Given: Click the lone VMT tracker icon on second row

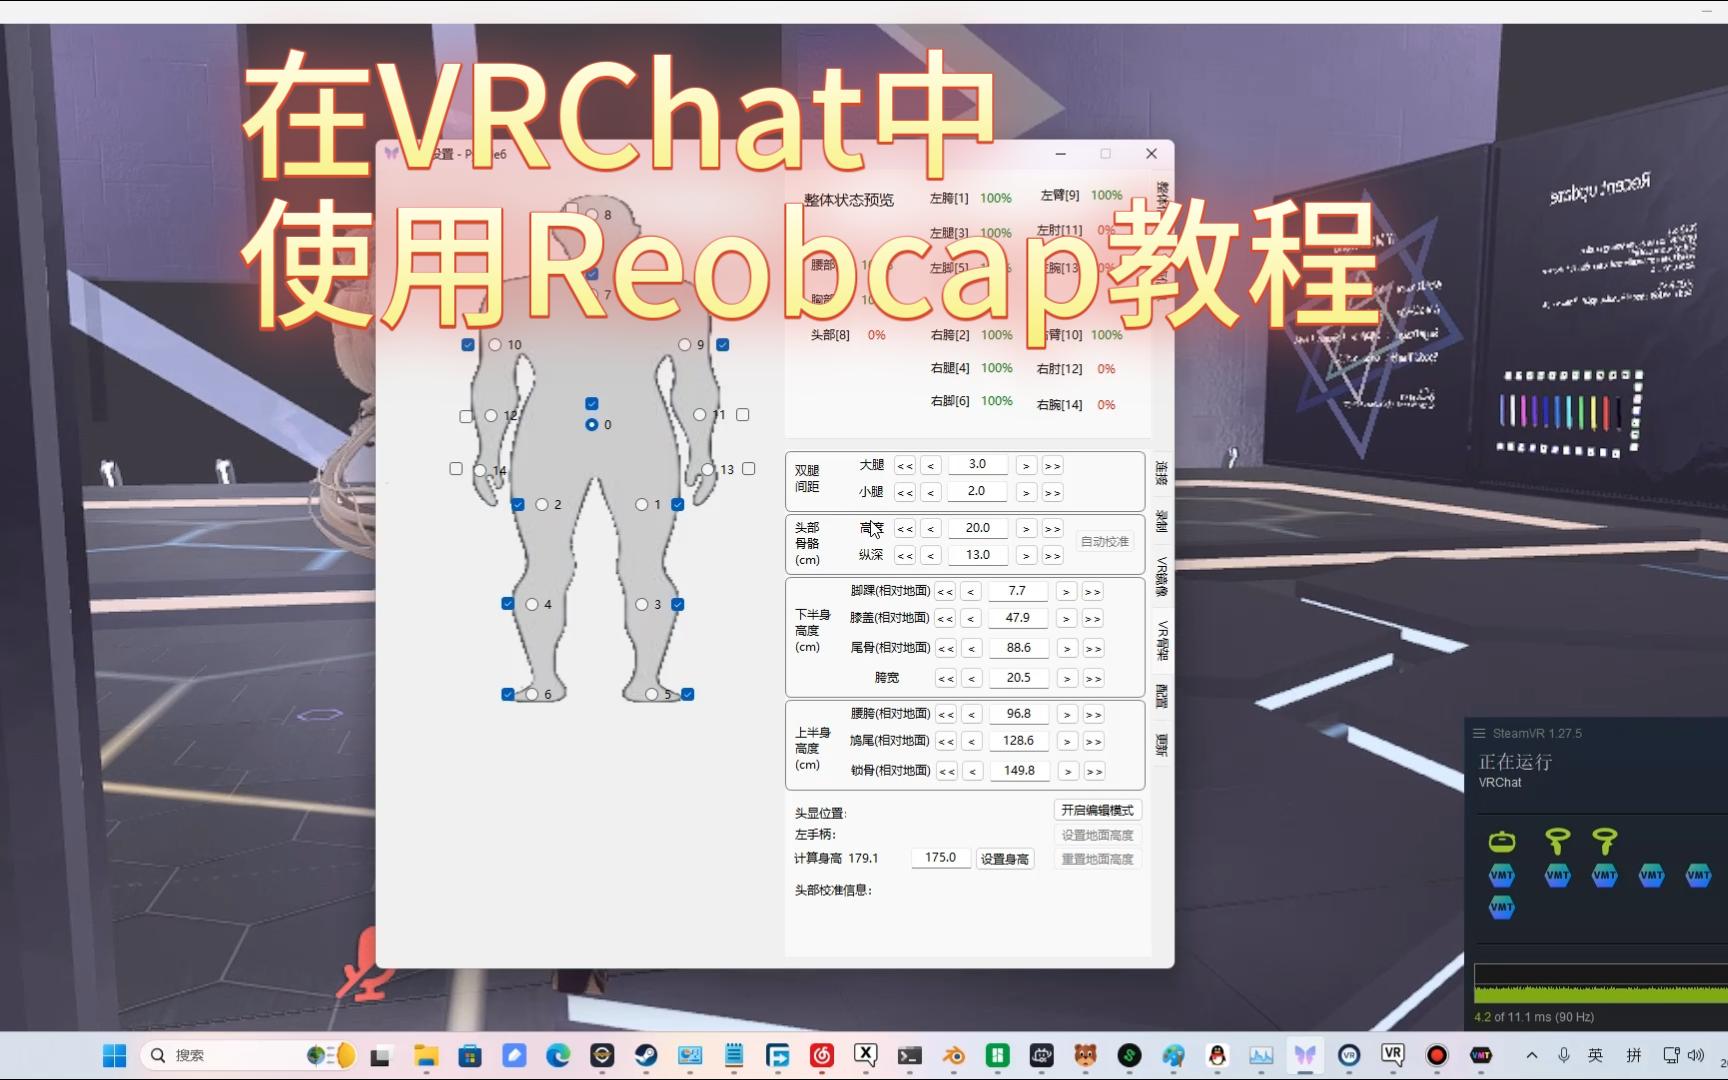Looking at the screenshot, I should coord(1501,907).
